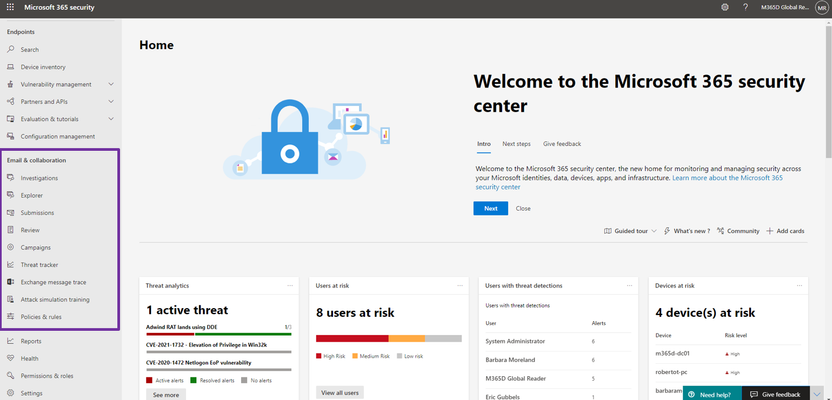
Task: Click the Threat tracker chart icon
Action: [x=11, y=265]
